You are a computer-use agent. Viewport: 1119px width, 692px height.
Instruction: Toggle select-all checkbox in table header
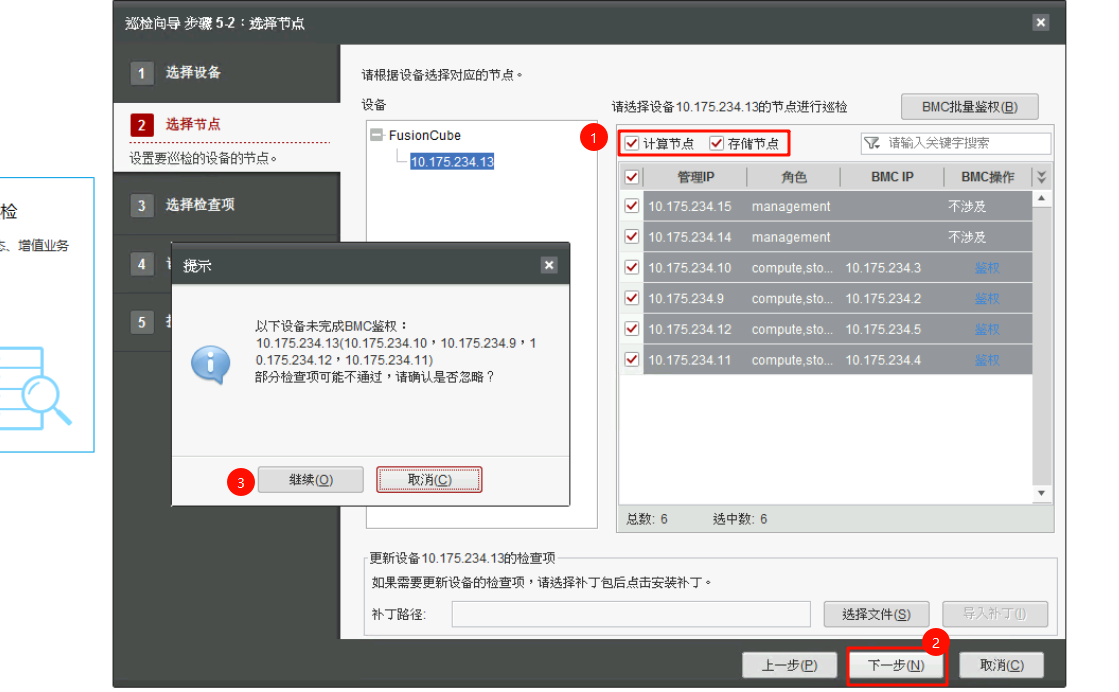[x=631, y=177]
